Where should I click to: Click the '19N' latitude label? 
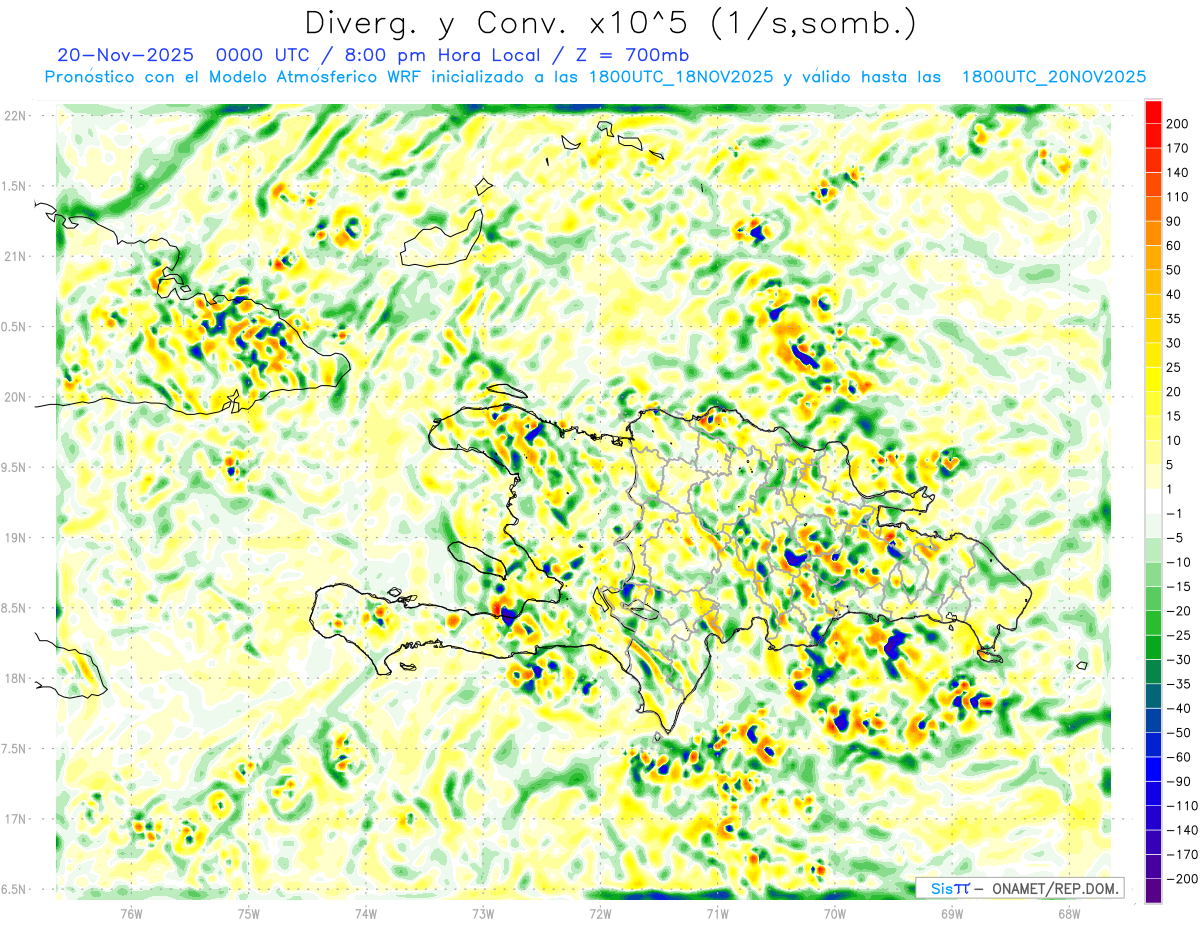pos(15,538)
